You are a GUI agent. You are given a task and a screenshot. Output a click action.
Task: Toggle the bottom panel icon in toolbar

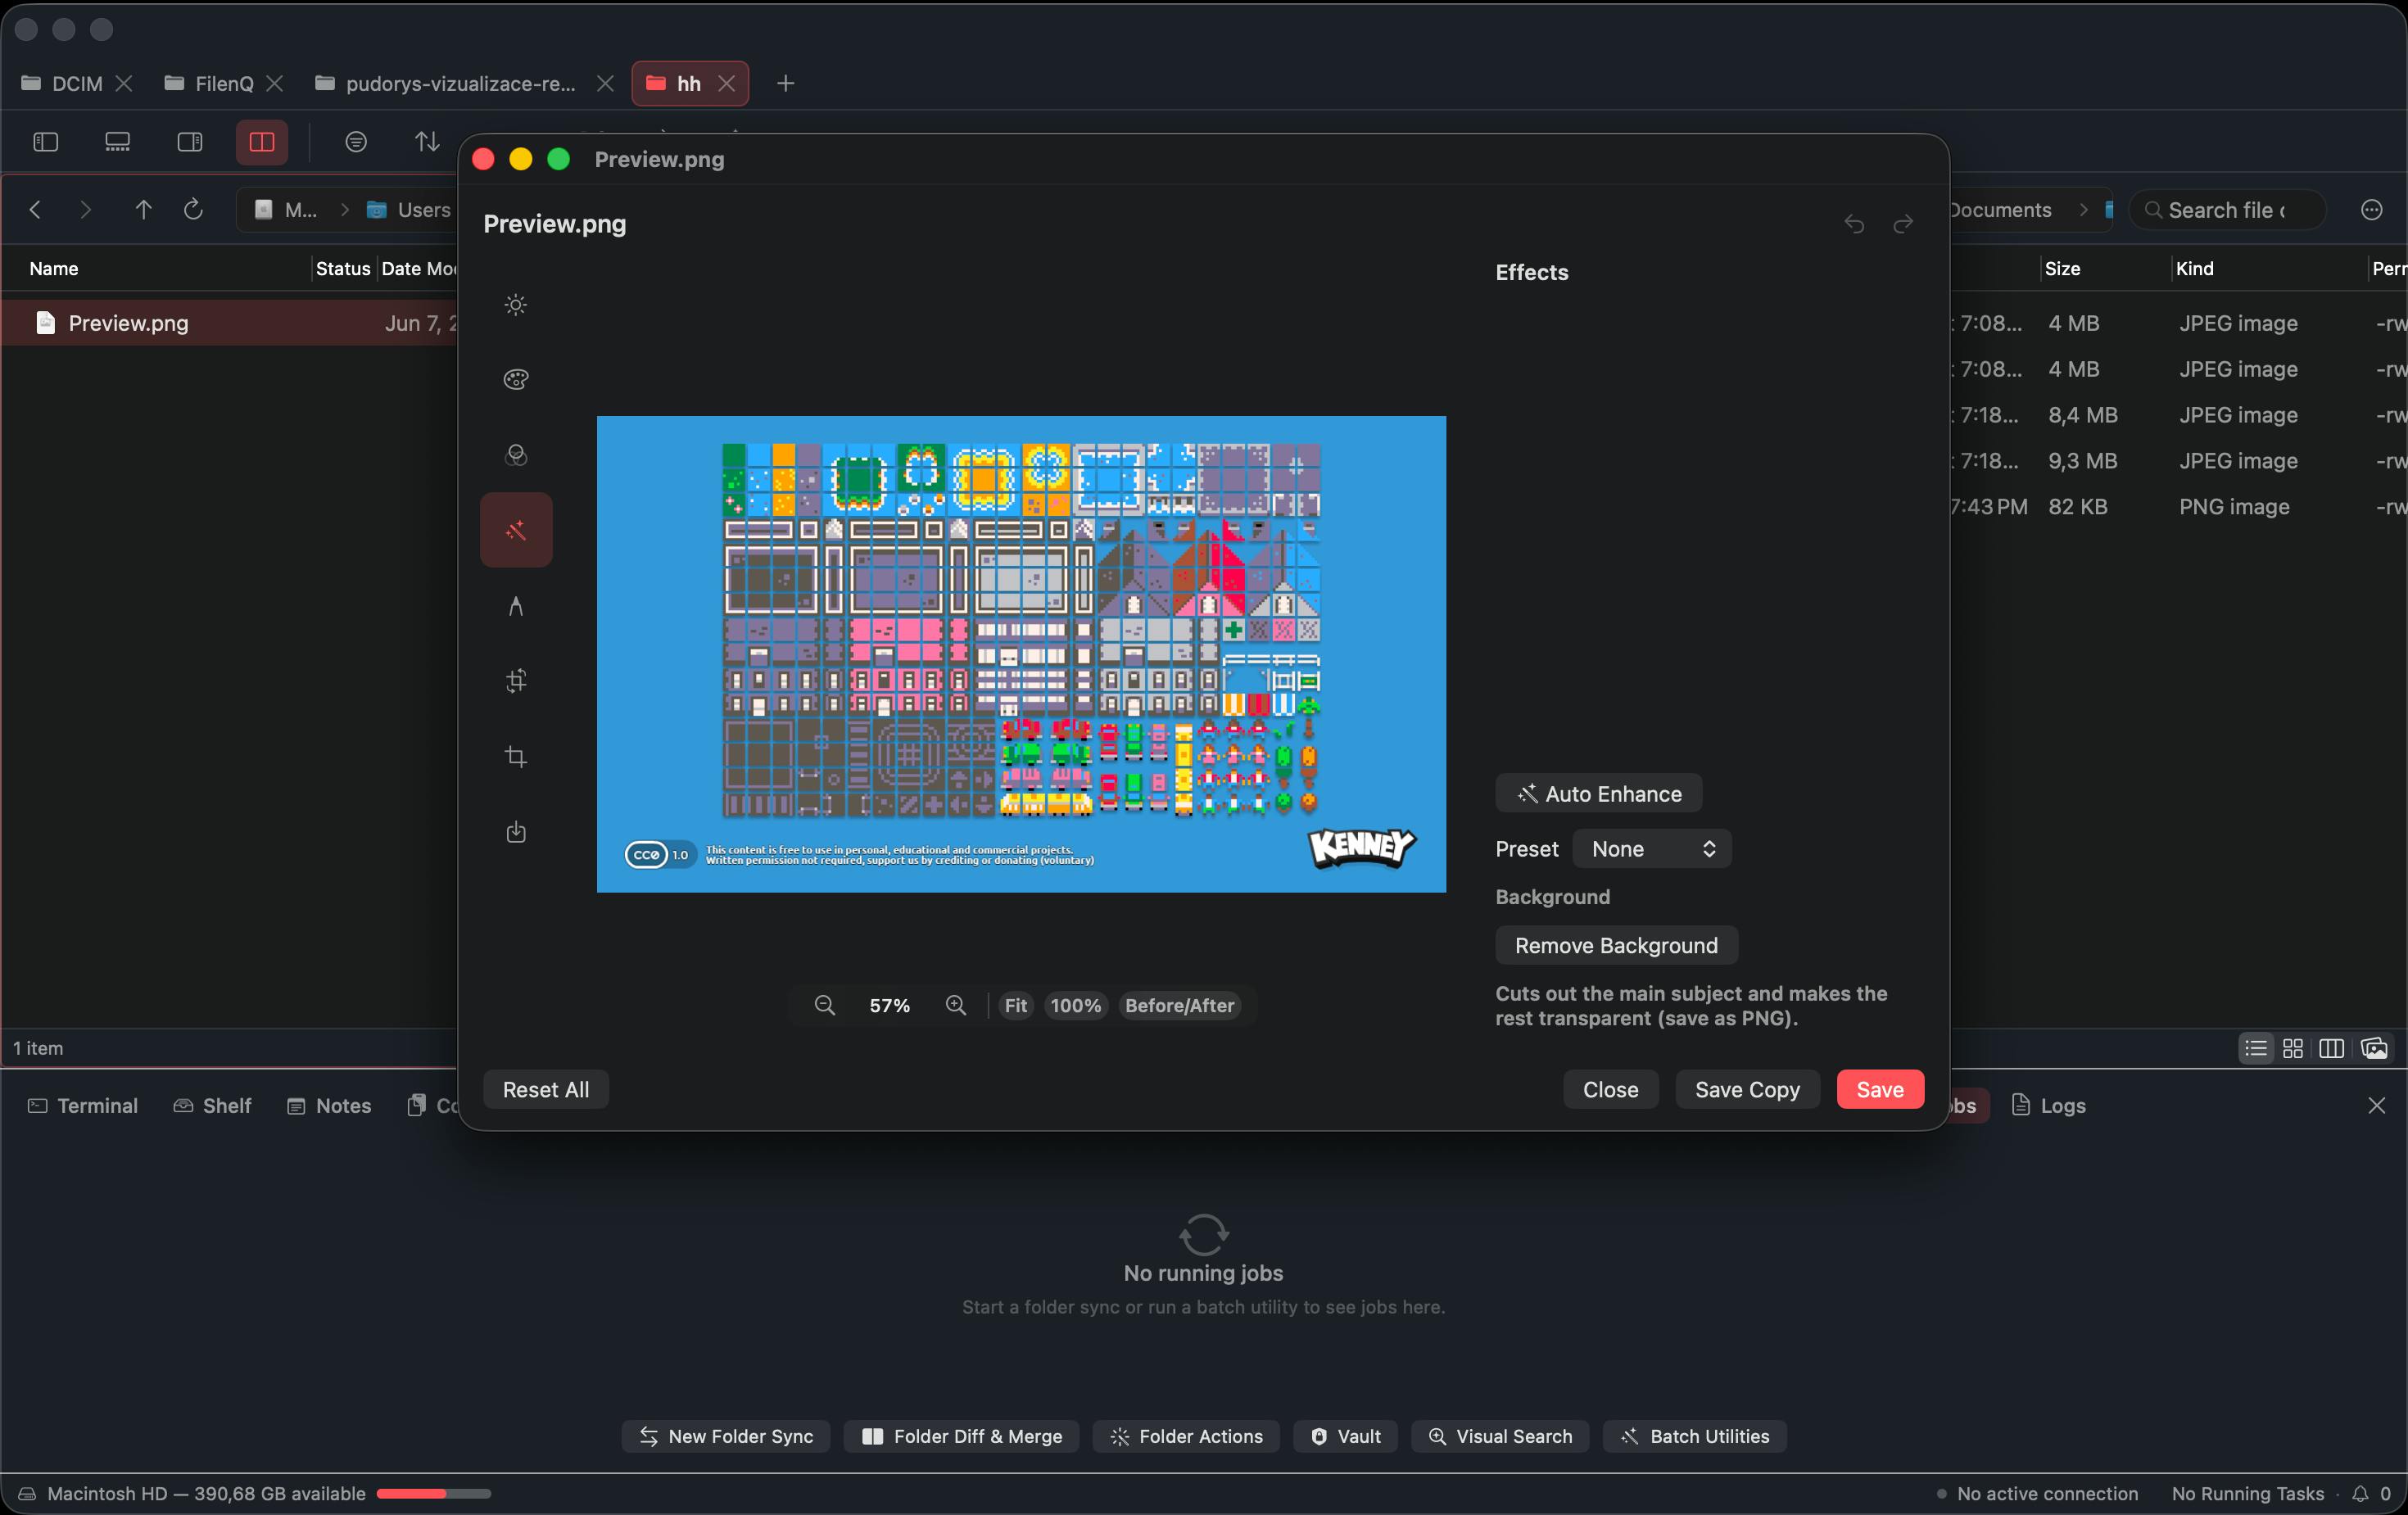coord(118,142)
